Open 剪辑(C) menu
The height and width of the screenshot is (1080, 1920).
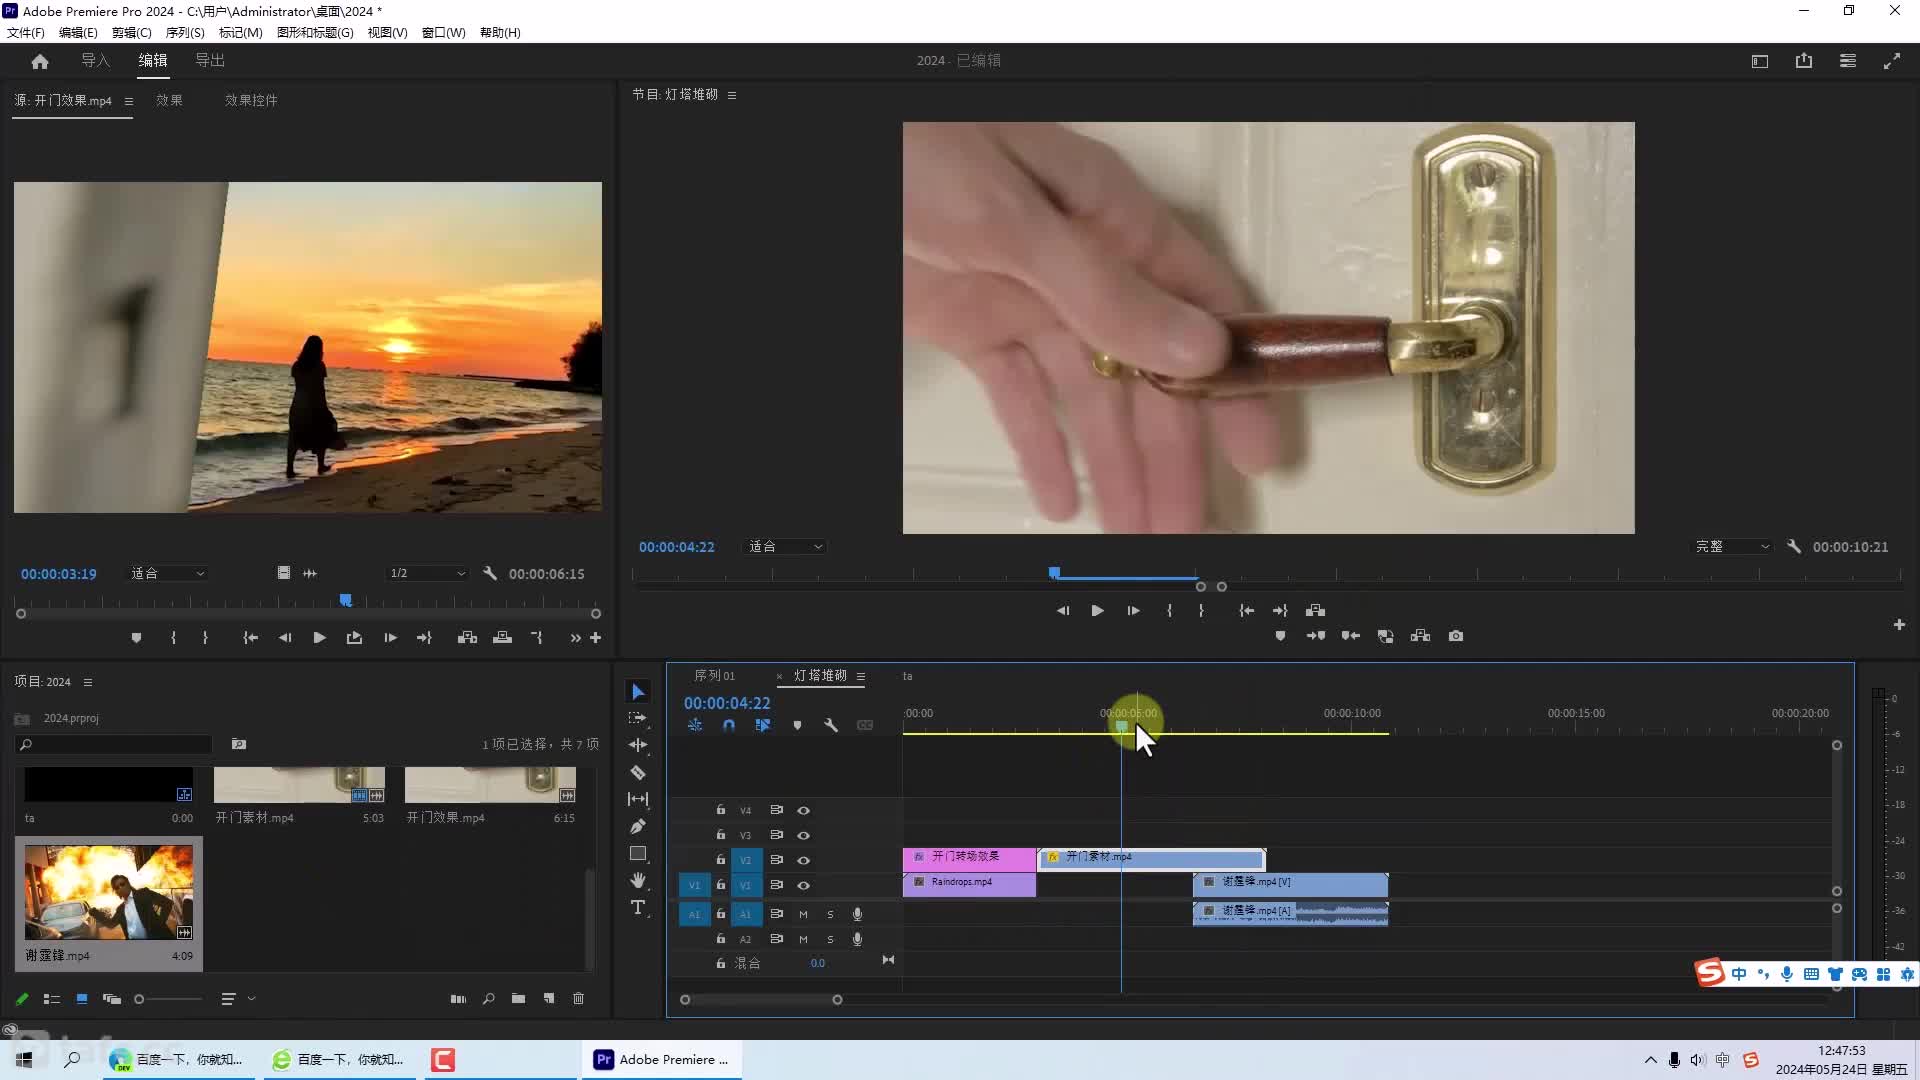(131, 33)
